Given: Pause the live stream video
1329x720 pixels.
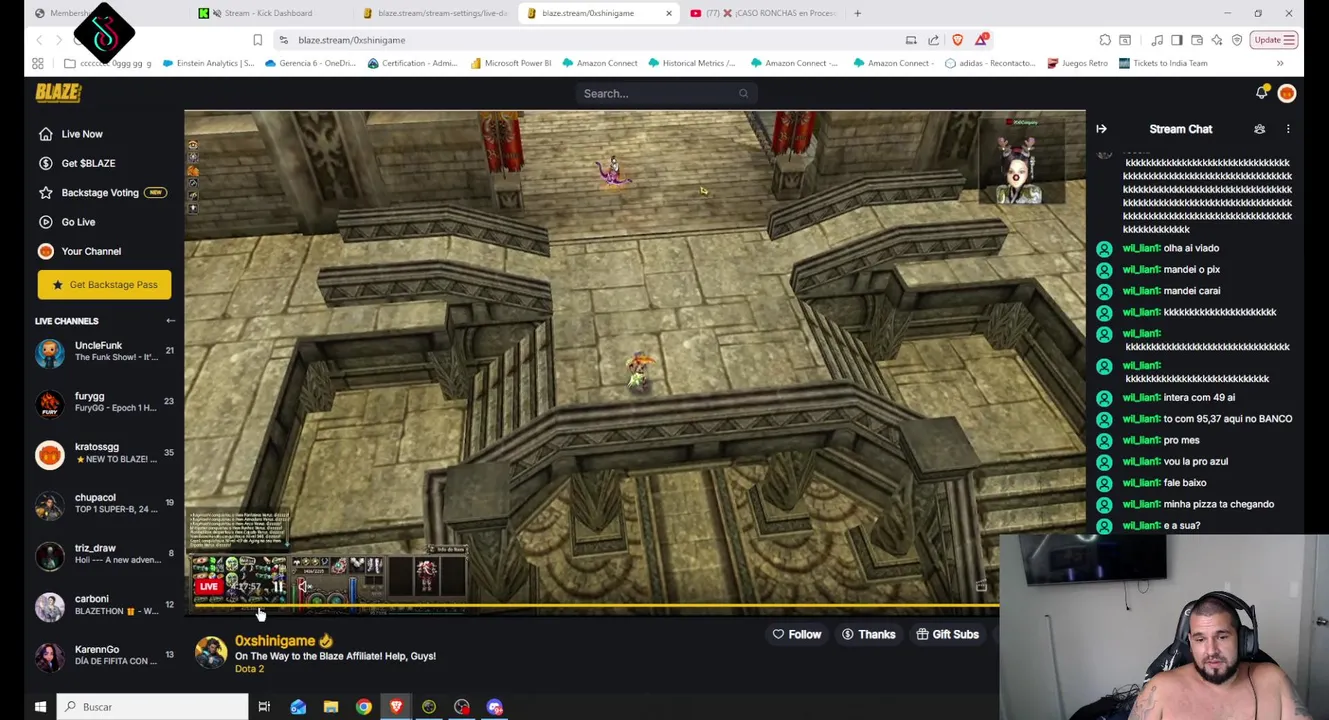Looking at the screenshot, I should [x=278, y=587].
